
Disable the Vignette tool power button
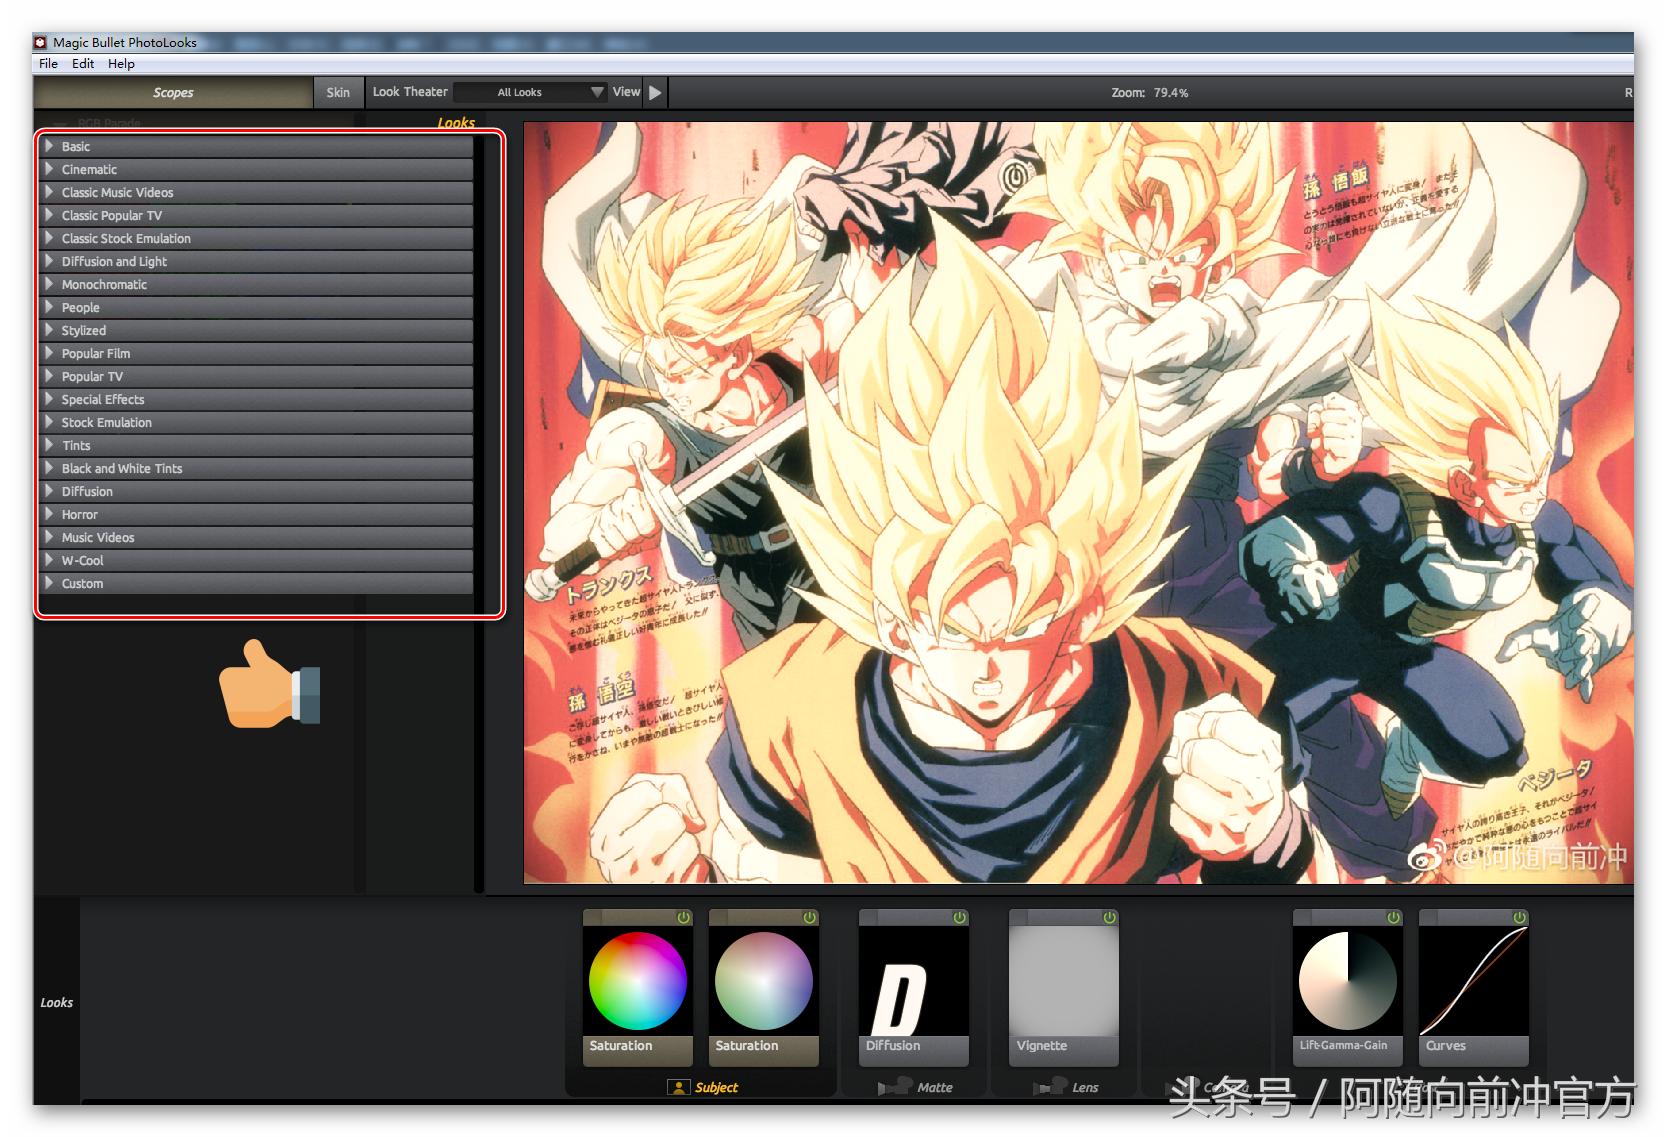pos(1110,917)
